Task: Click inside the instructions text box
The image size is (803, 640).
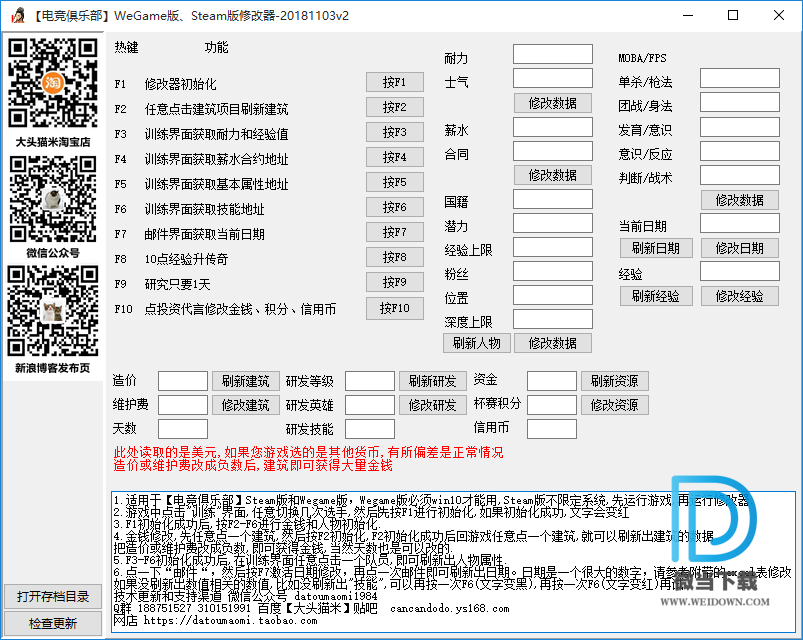Action: click(453, 562)
